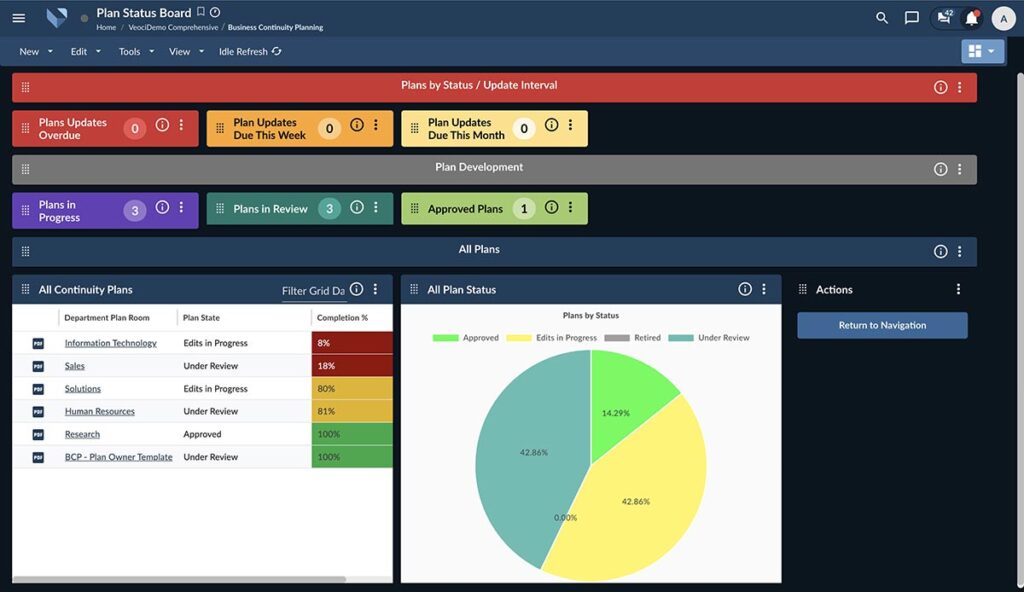
Task: Open the View dropdown
Action: [x=184, y=51]
